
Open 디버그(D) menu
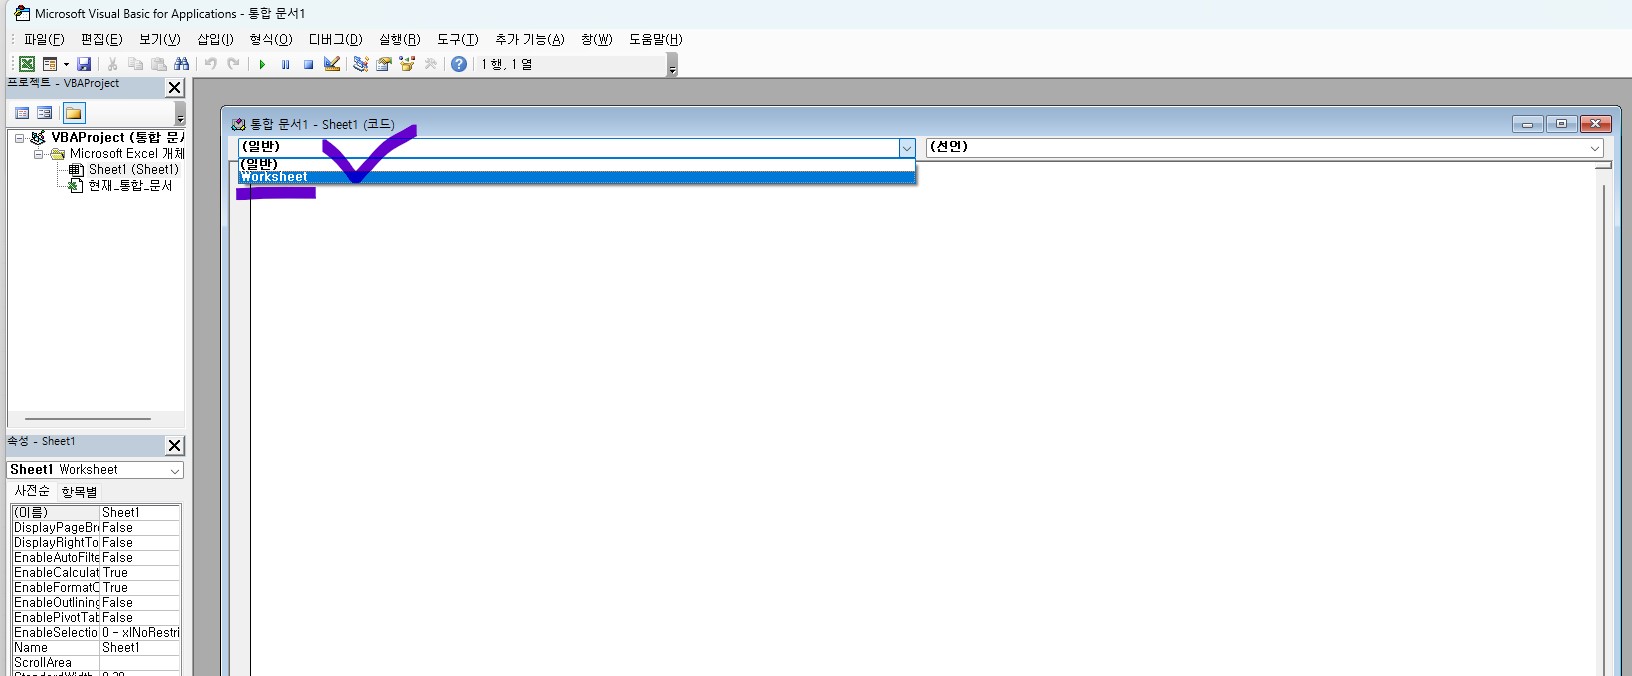click(336, 39)
